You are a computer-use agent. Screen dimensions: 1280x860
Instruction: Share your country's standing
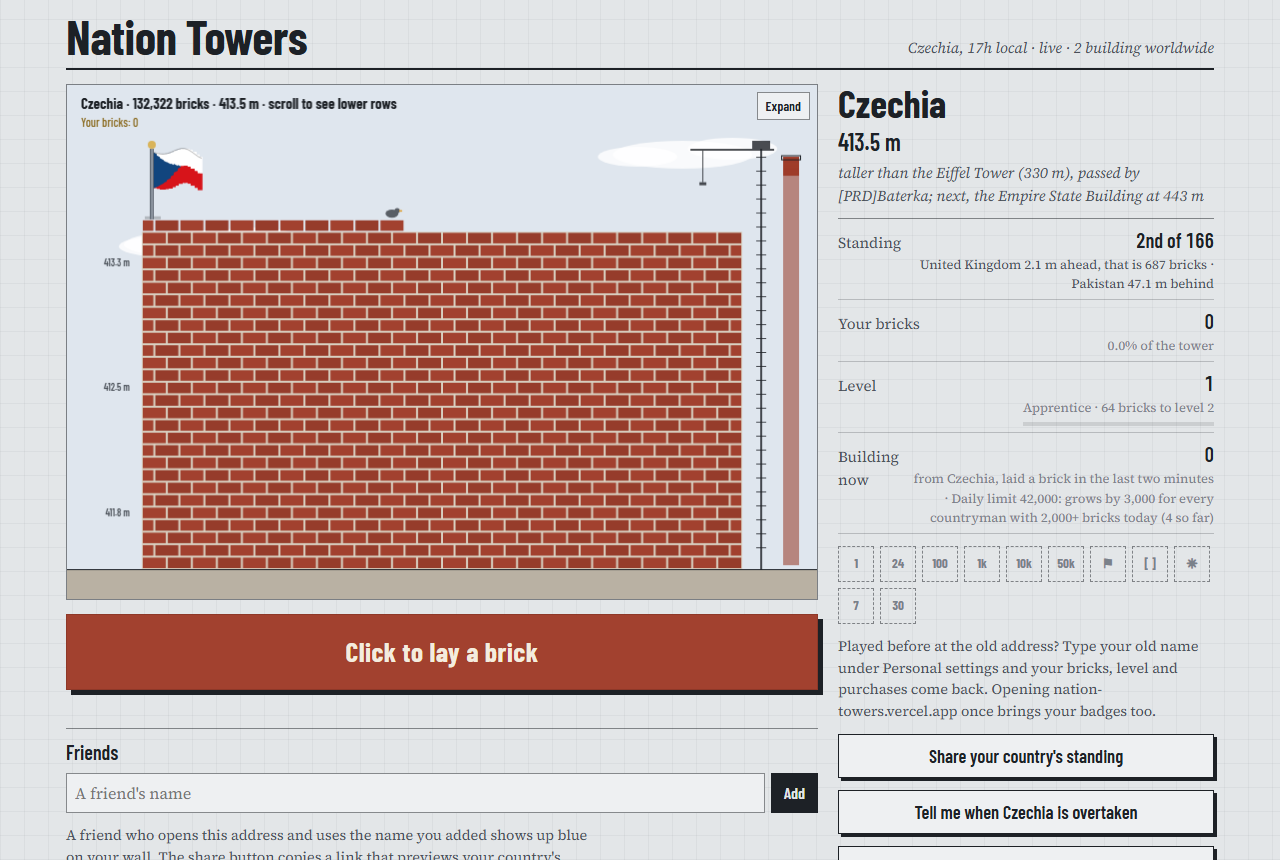pos(1026,756)
